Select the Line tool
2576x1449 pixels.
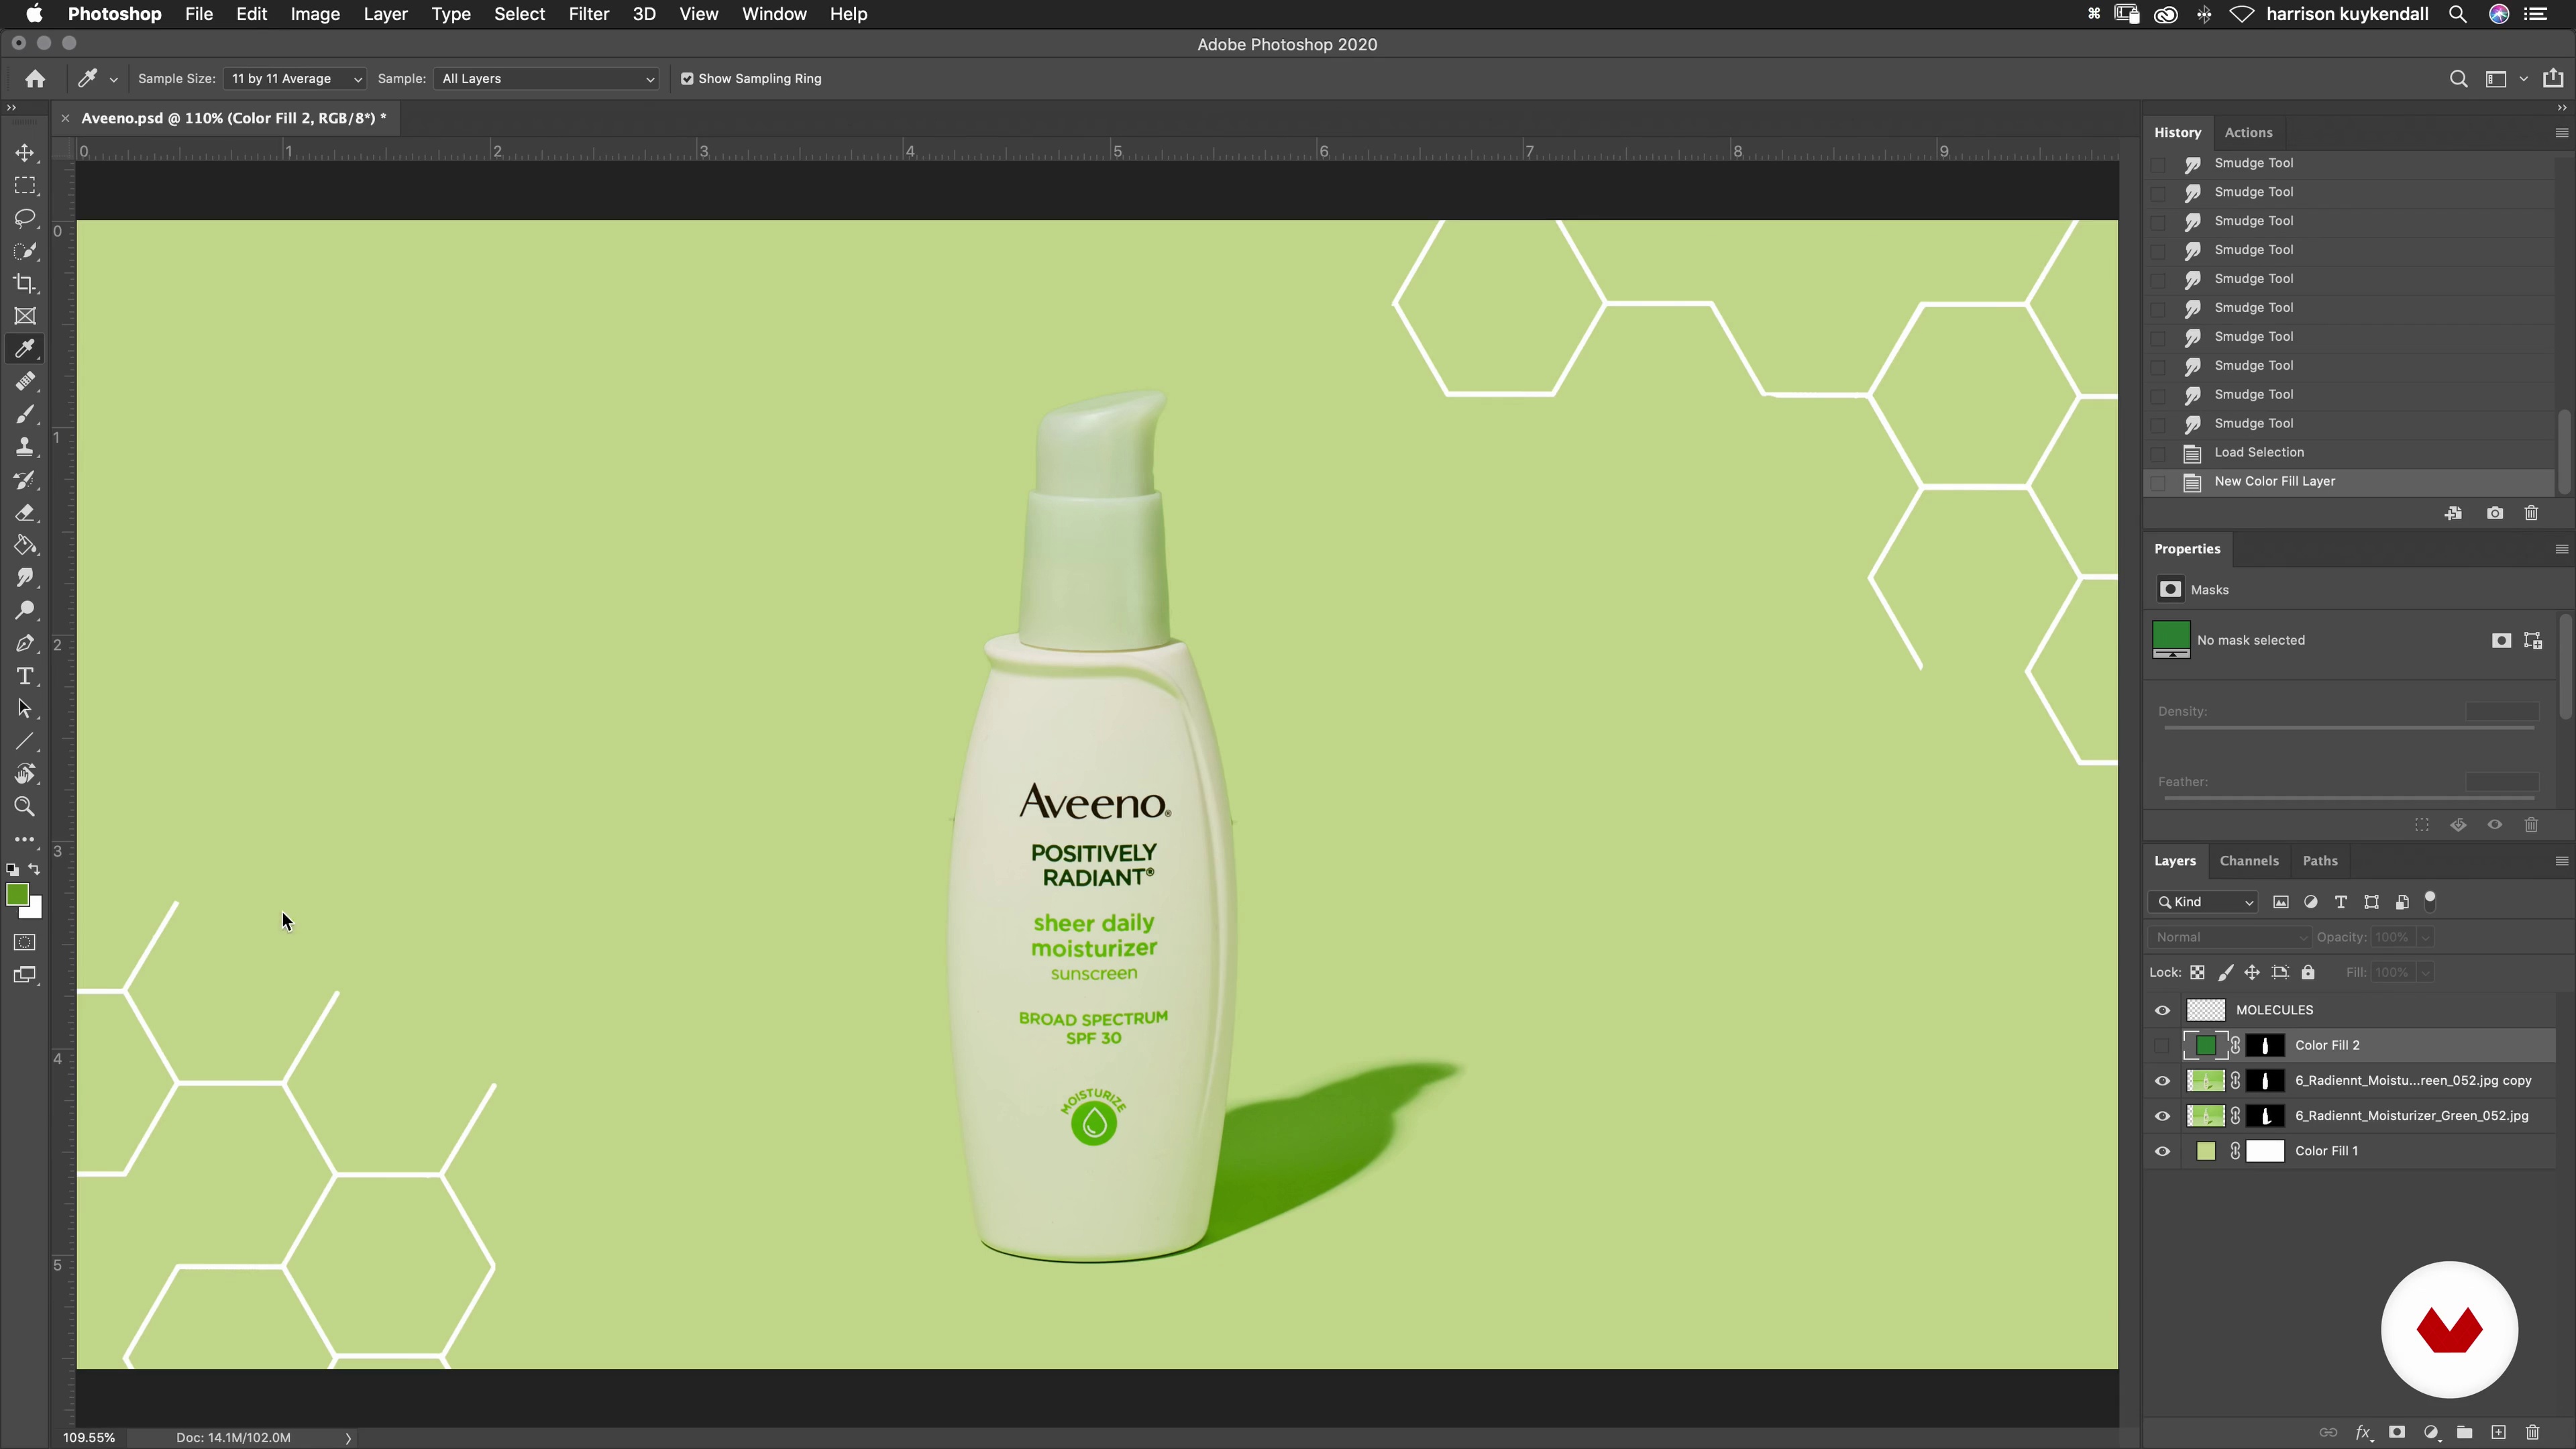[x=25, y=742]
